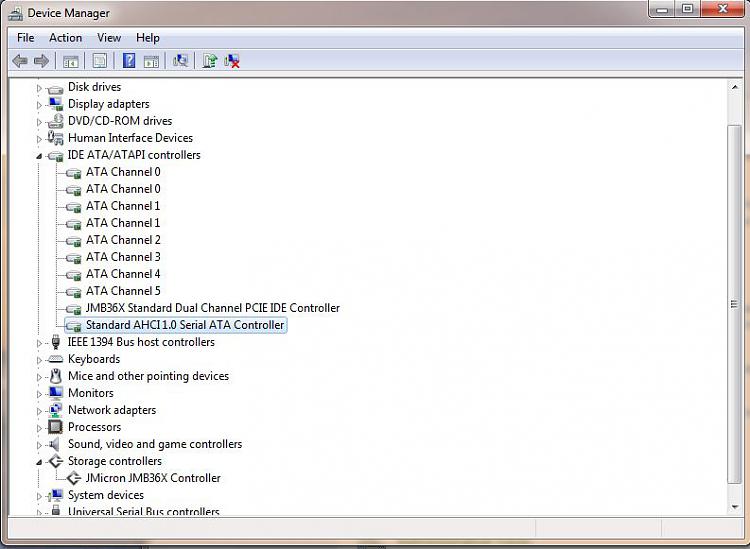
Task: Open the Help menu
Action: 148,37
